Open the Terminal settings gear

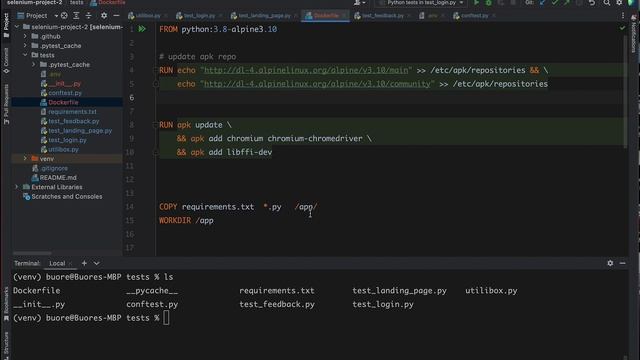point(610,263)
